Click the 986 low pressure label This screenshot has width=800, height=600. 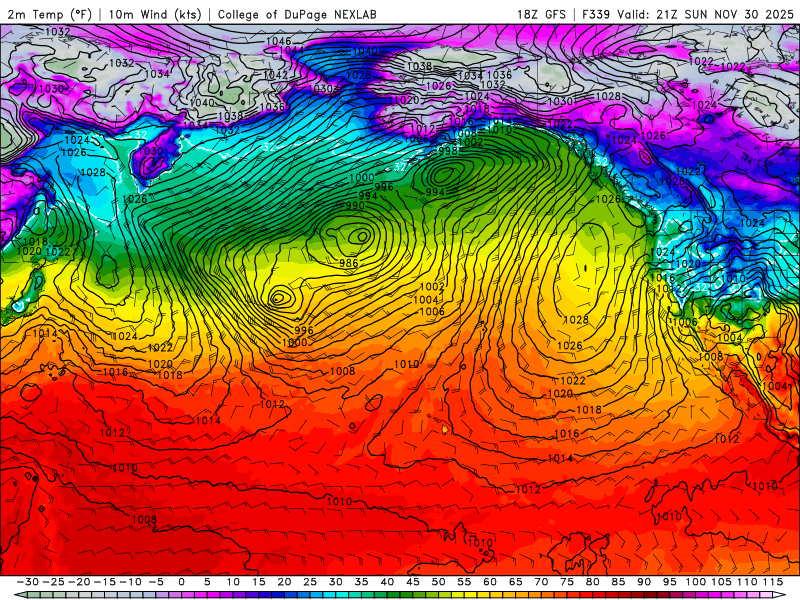pos(348,263)
